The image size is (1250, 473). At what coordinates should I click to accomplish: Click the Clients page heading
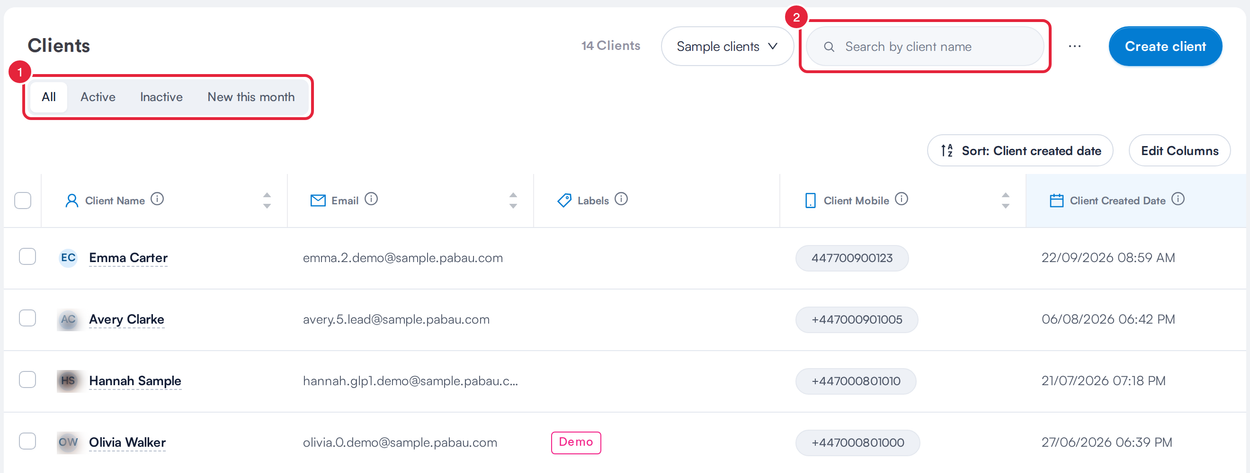pyautogui.click(x=59, y=46)
